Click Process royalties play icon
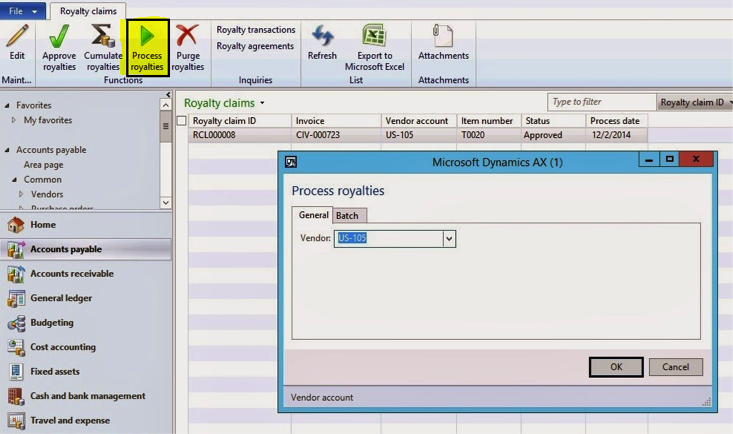This screenshot has width=733, height=434. (x=147, y=36)
